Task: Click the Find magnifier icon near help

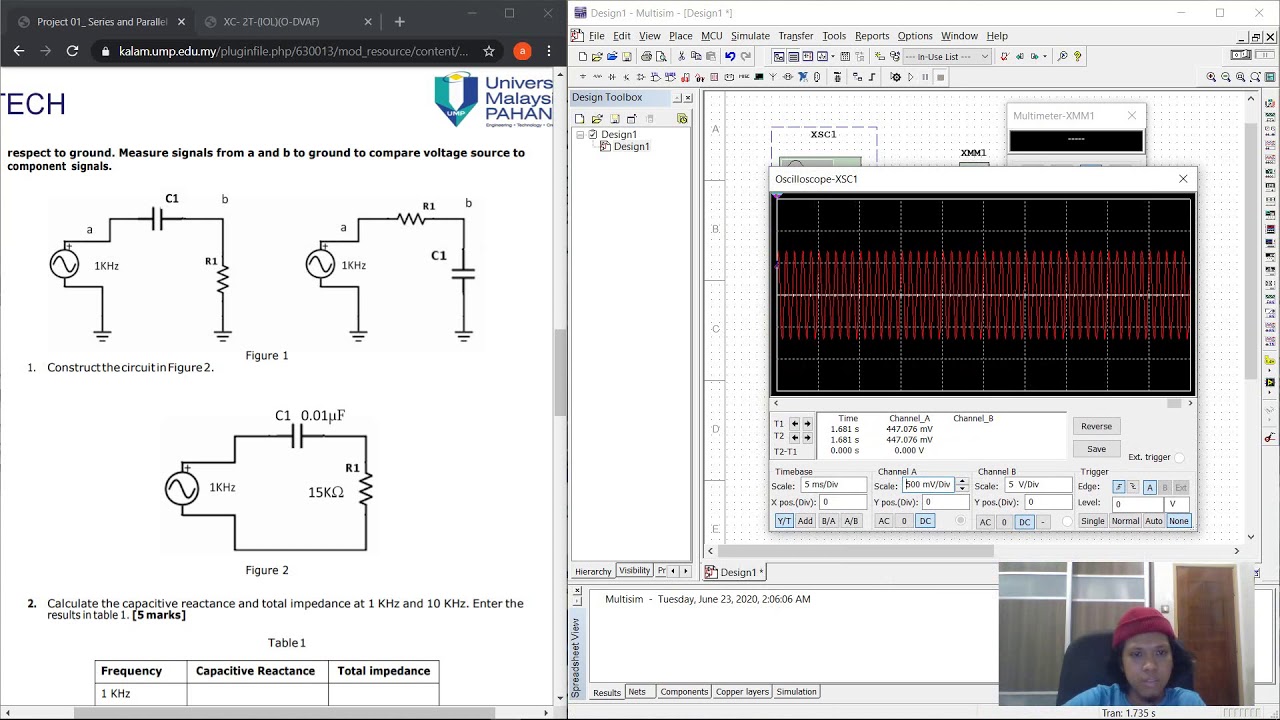Action: click(x=1062, y=56)
